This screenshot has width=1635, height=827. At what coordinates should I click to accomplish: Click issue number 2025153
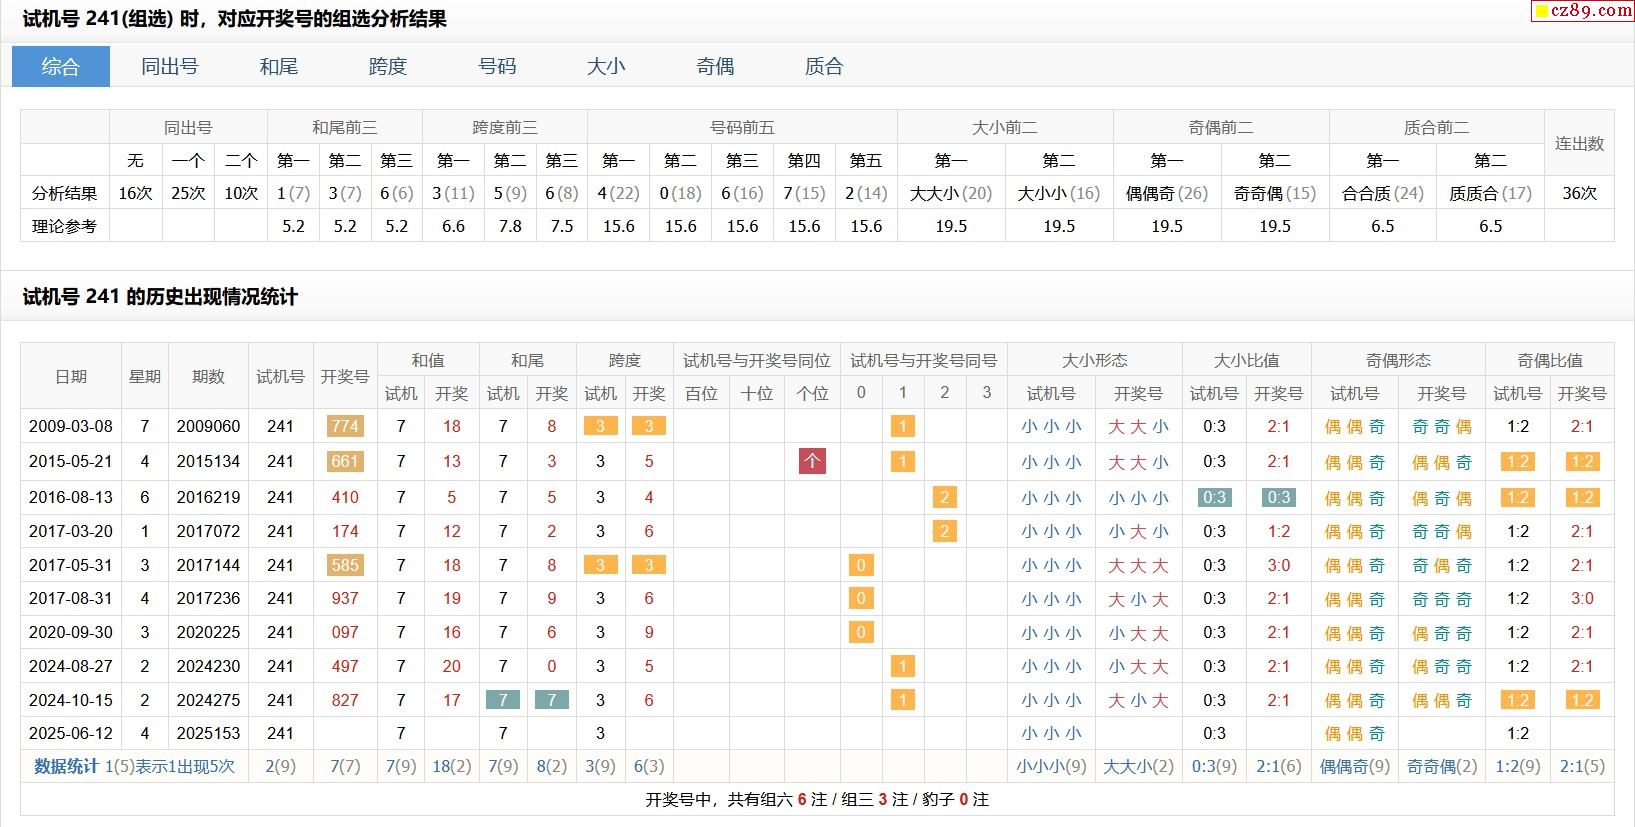[x=209, y=733]
